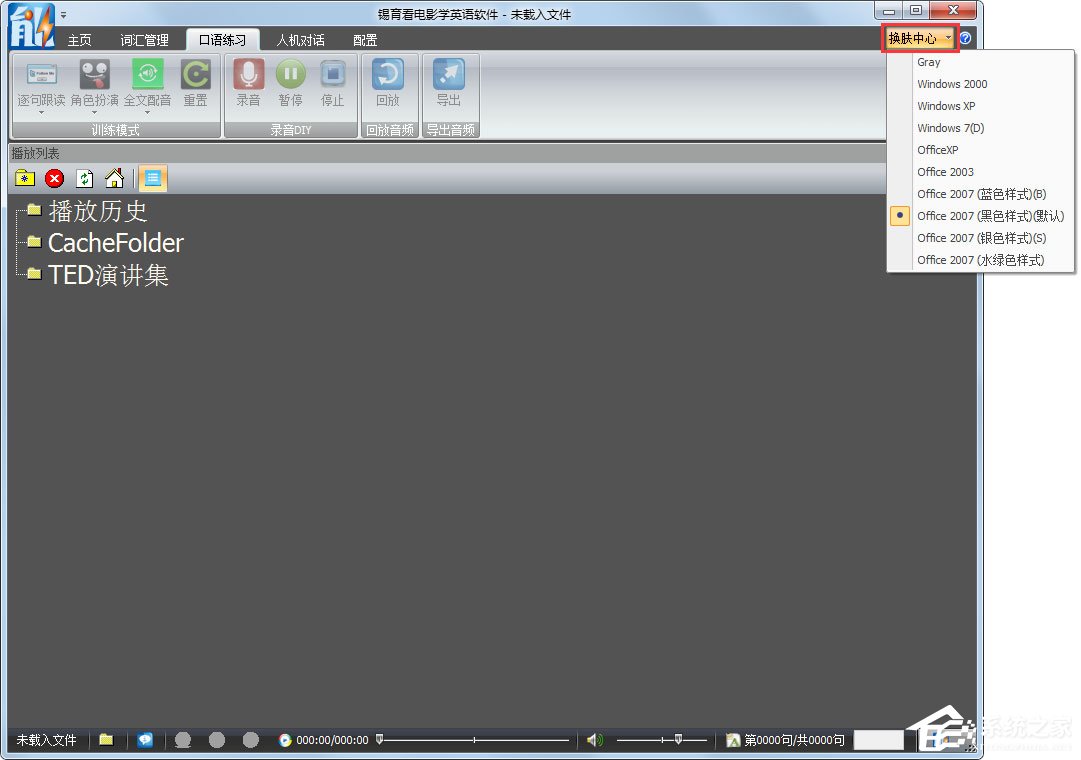1081x760 pixels.
Task: Open the 逐句跟读 dropdown arrow
Action: [x=41, y=112]
